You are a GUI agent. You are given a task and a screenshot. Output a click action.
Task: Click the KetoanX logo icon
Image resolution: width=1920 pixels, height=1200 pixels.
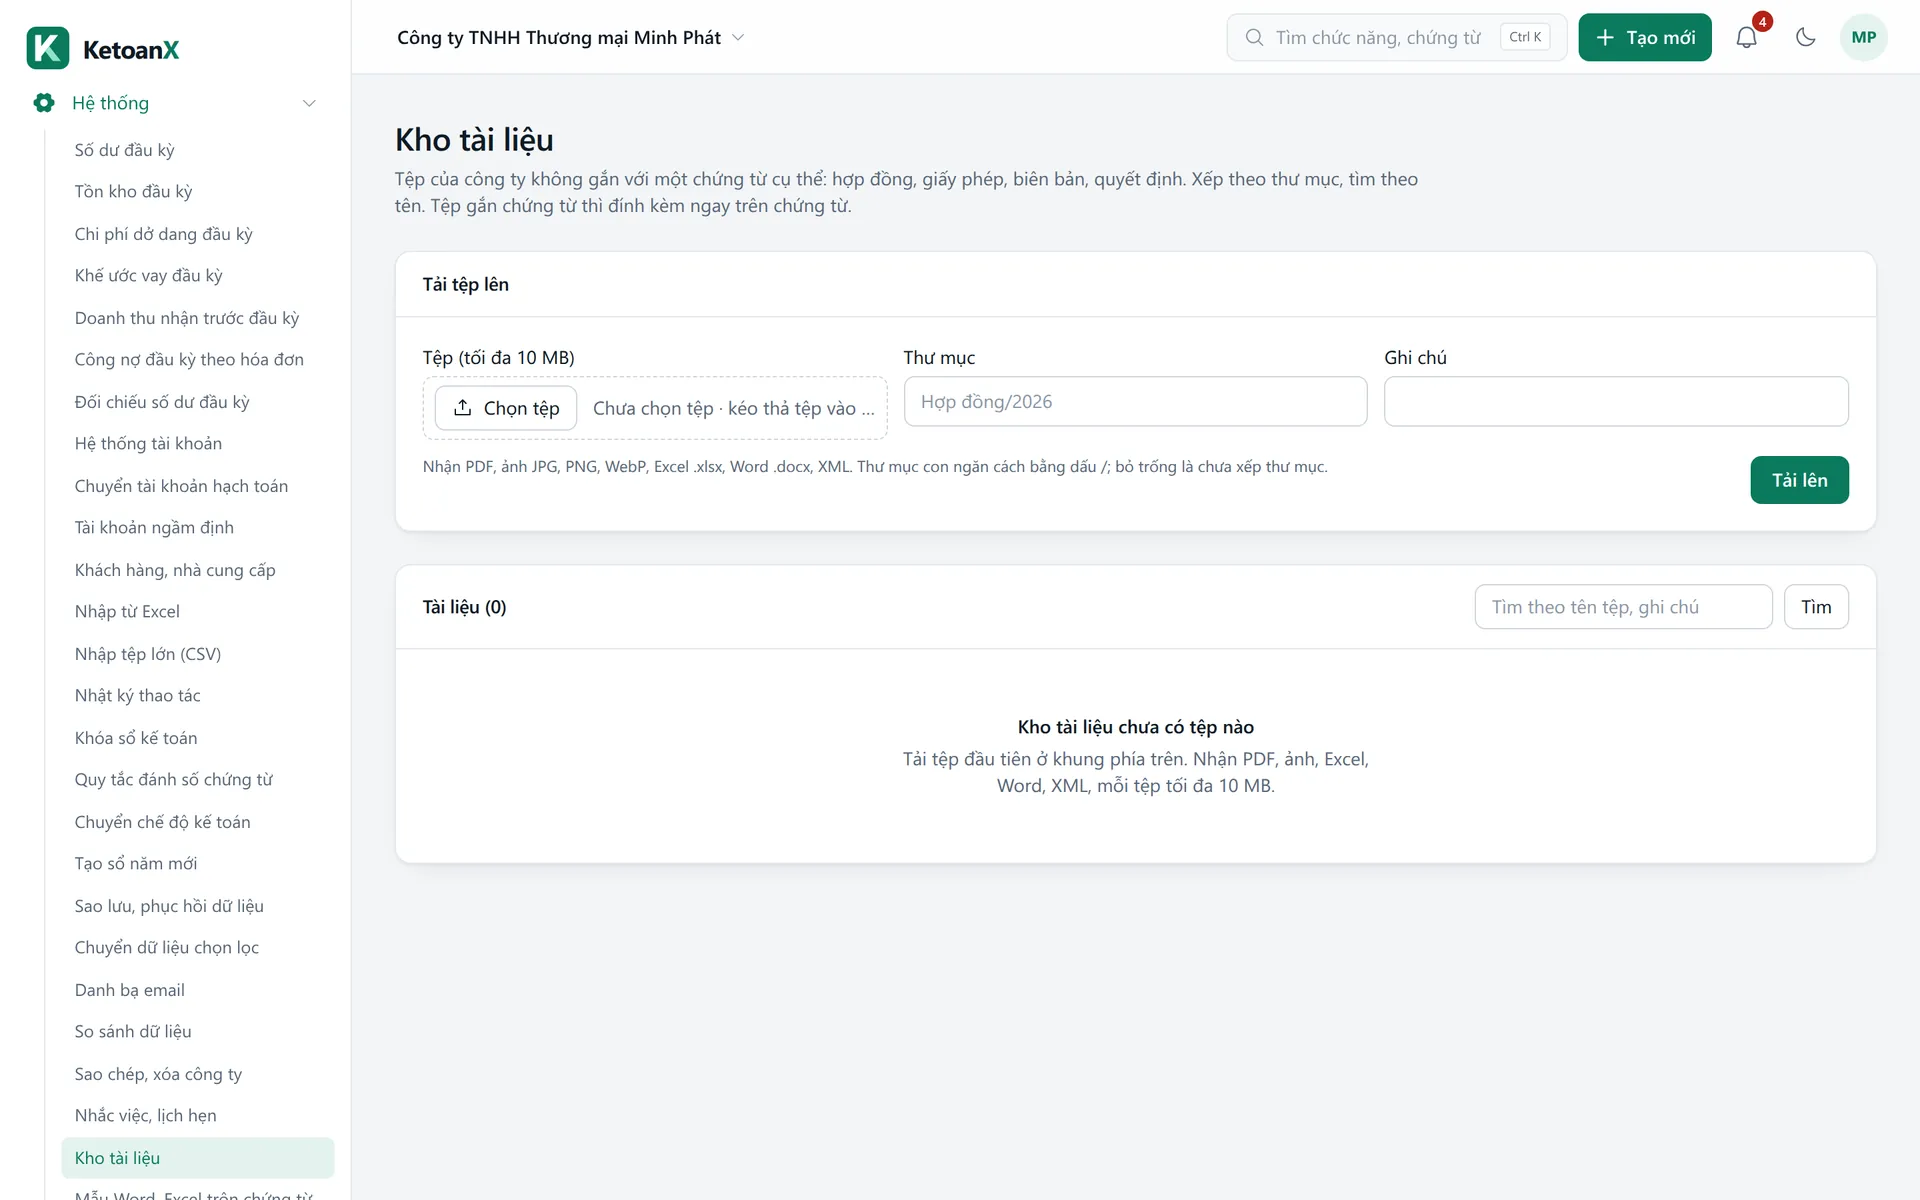click(48, 48)
